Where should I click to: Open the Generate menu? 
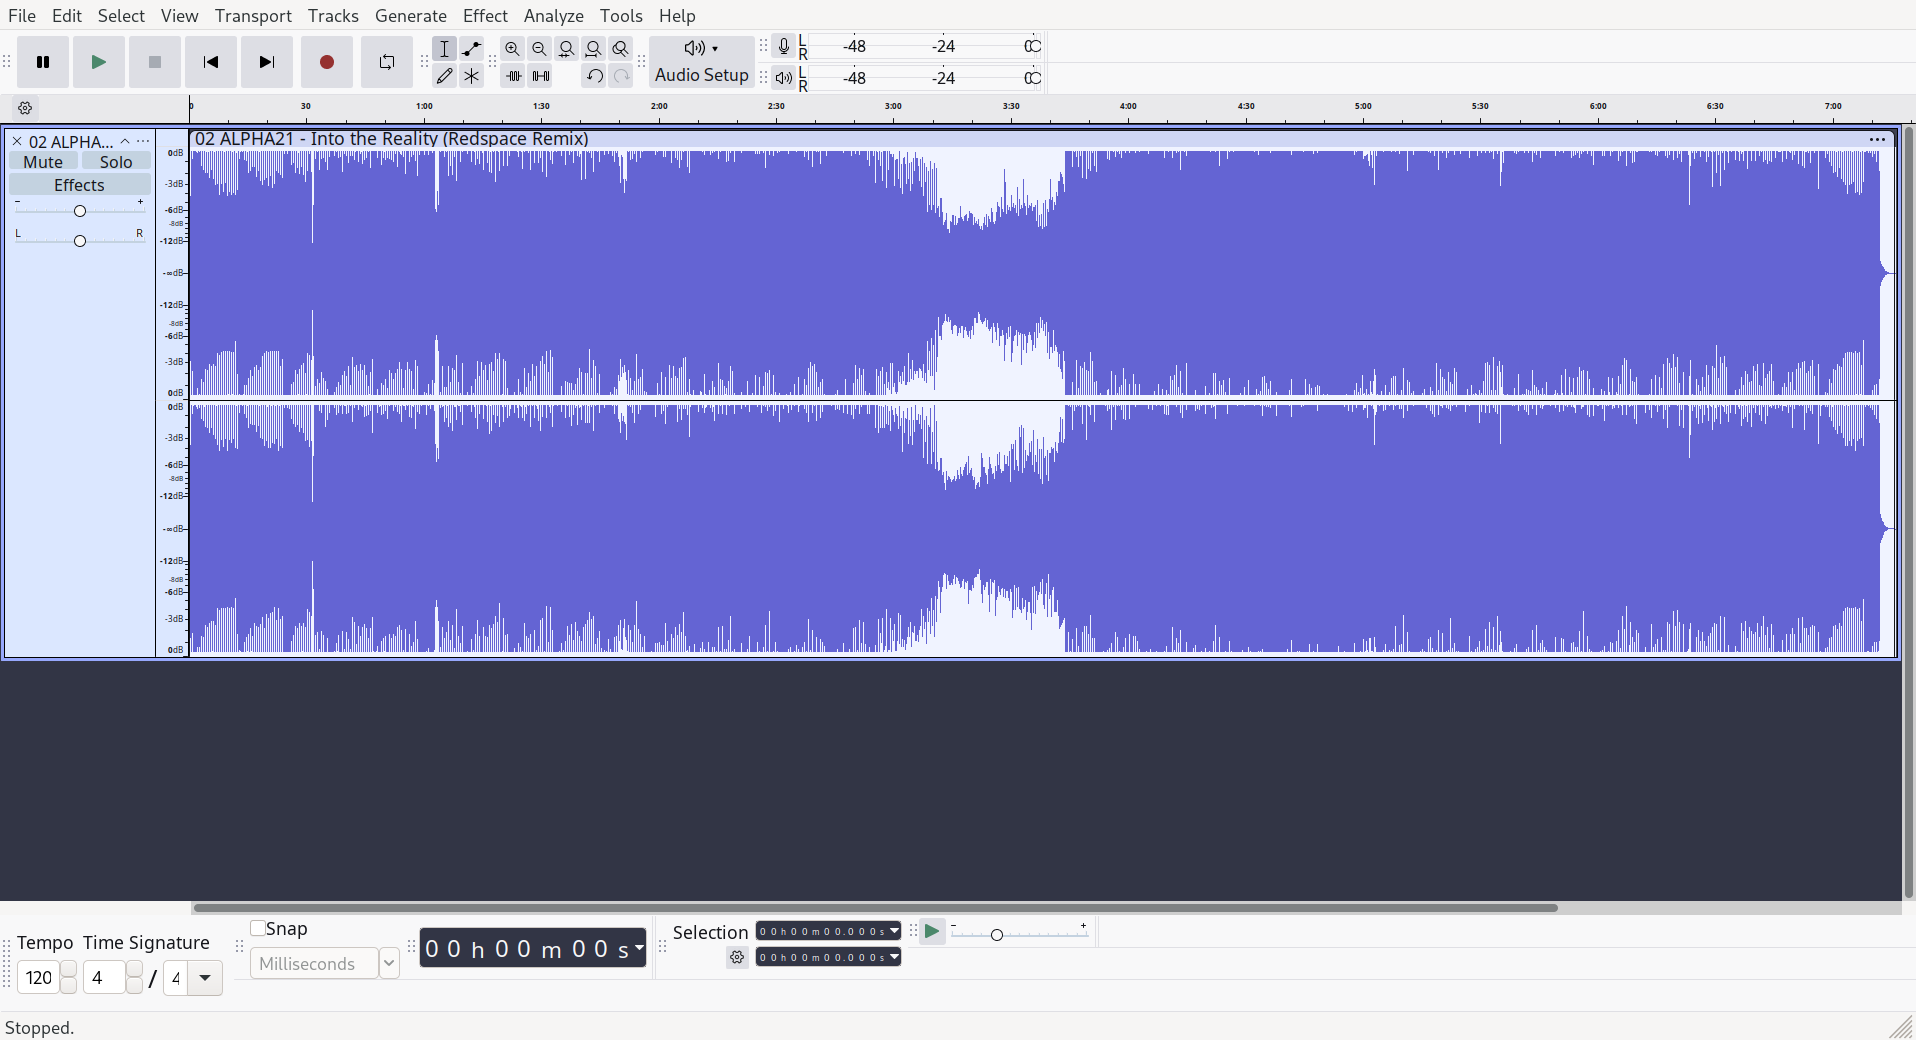click(x=411, y=16)
